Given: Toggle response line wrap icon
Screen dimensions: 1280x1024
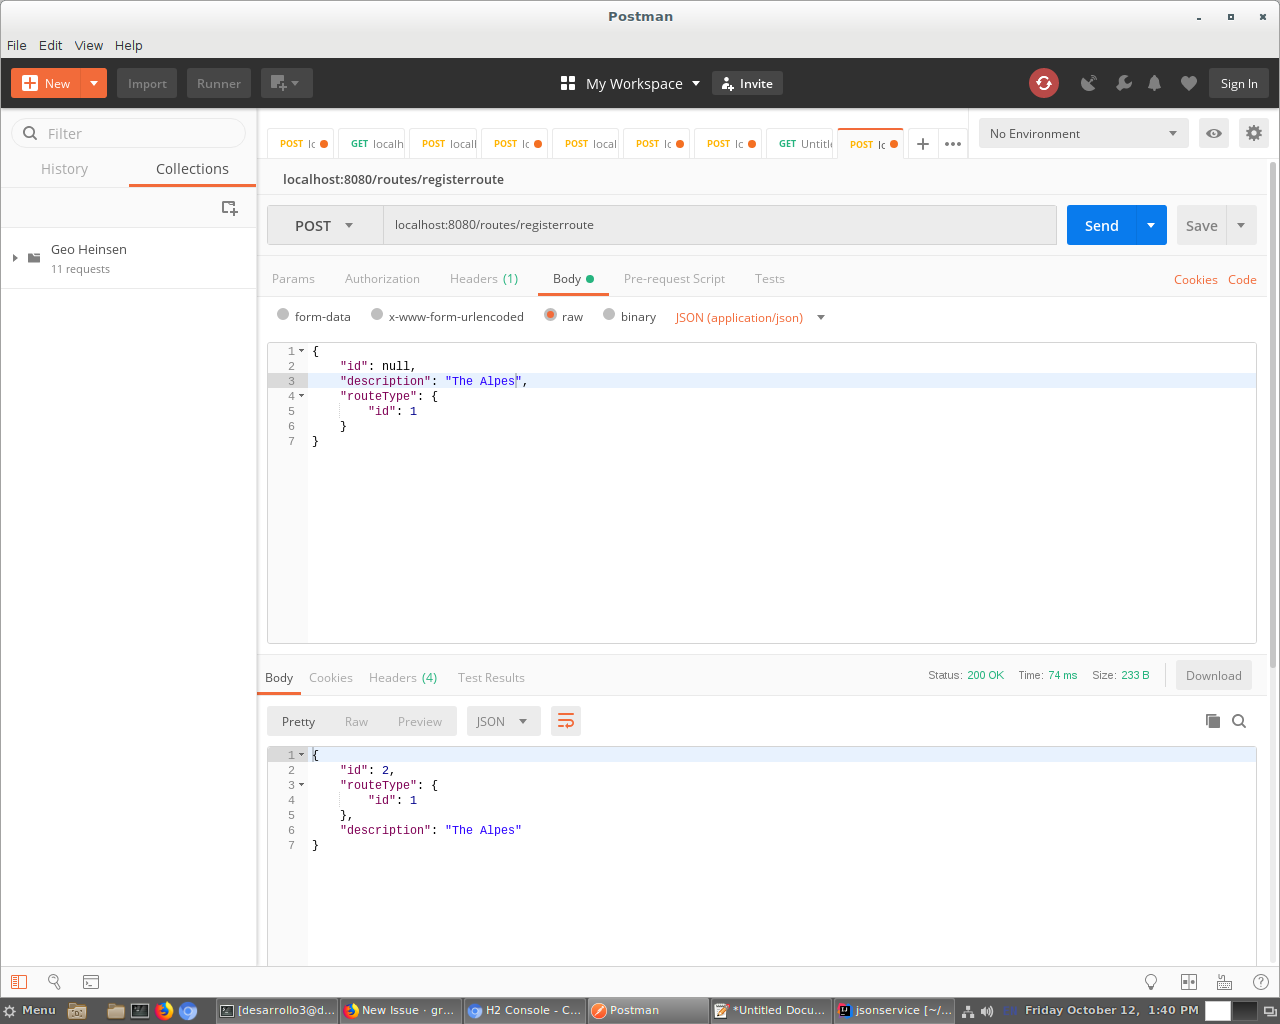Looking at the screenshot, I should click(x=566, y=721).
